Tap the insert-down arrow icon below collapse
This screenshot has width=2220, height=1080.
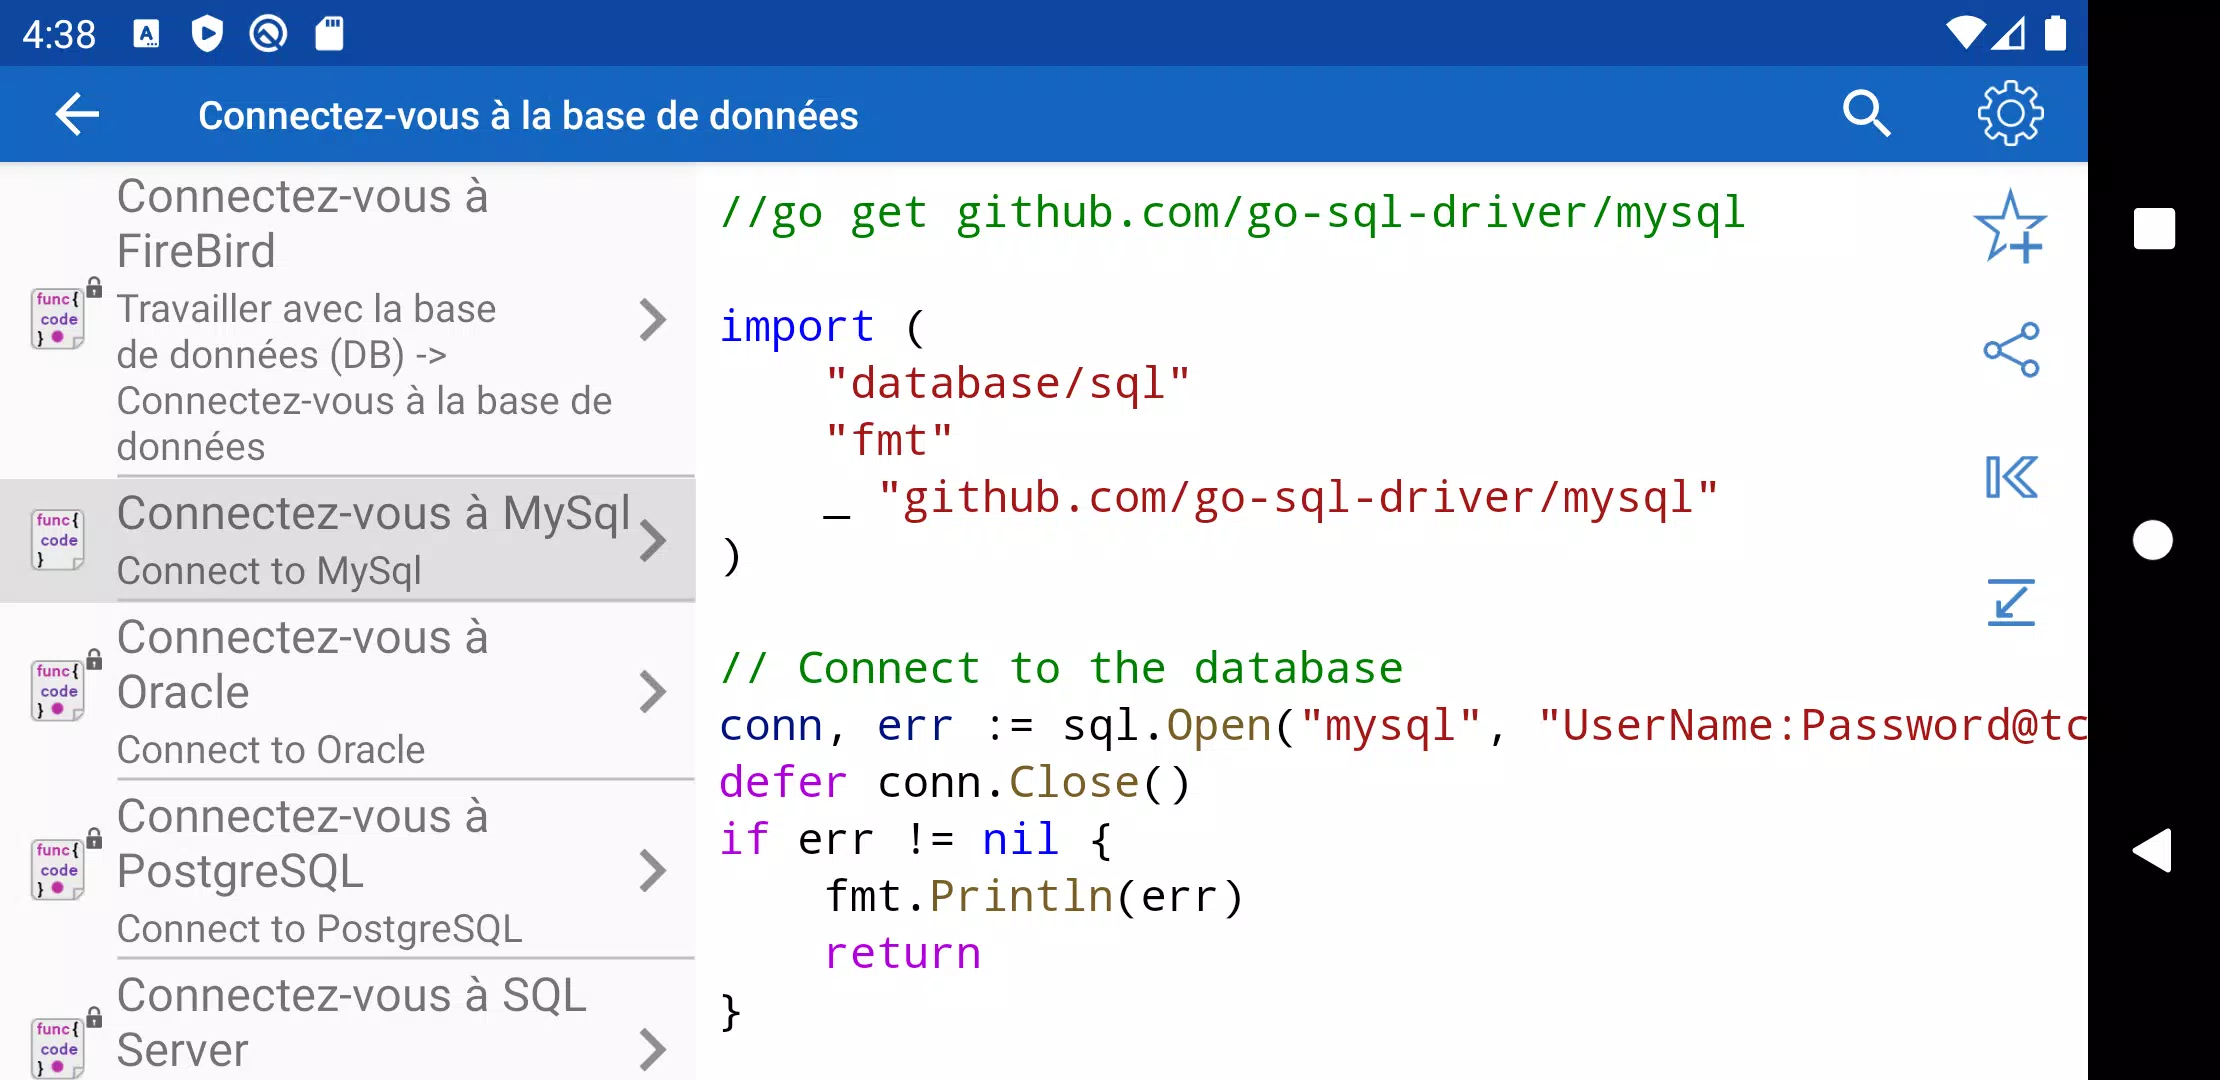[2011, 602]
